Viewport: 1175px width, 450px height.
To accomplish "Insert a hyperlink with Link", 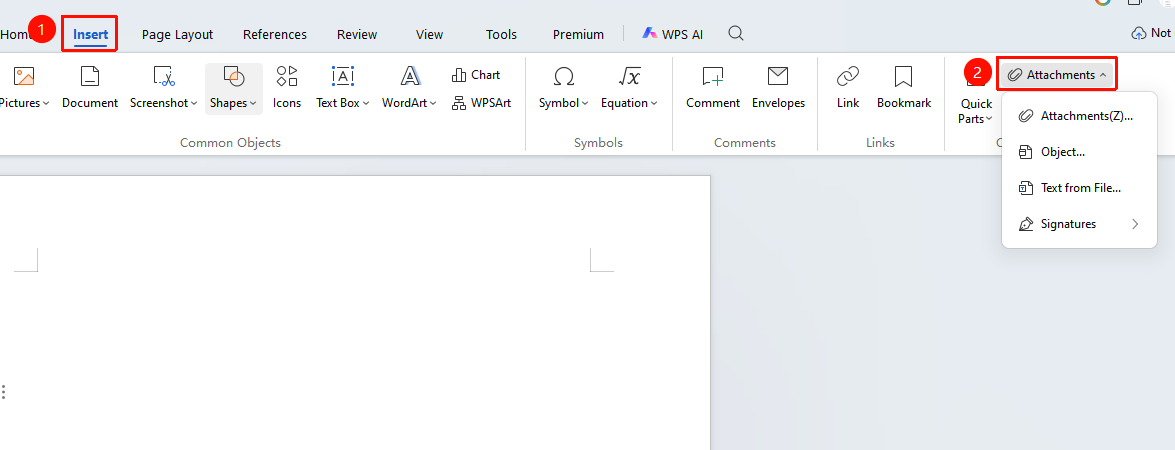I will 848,87.
